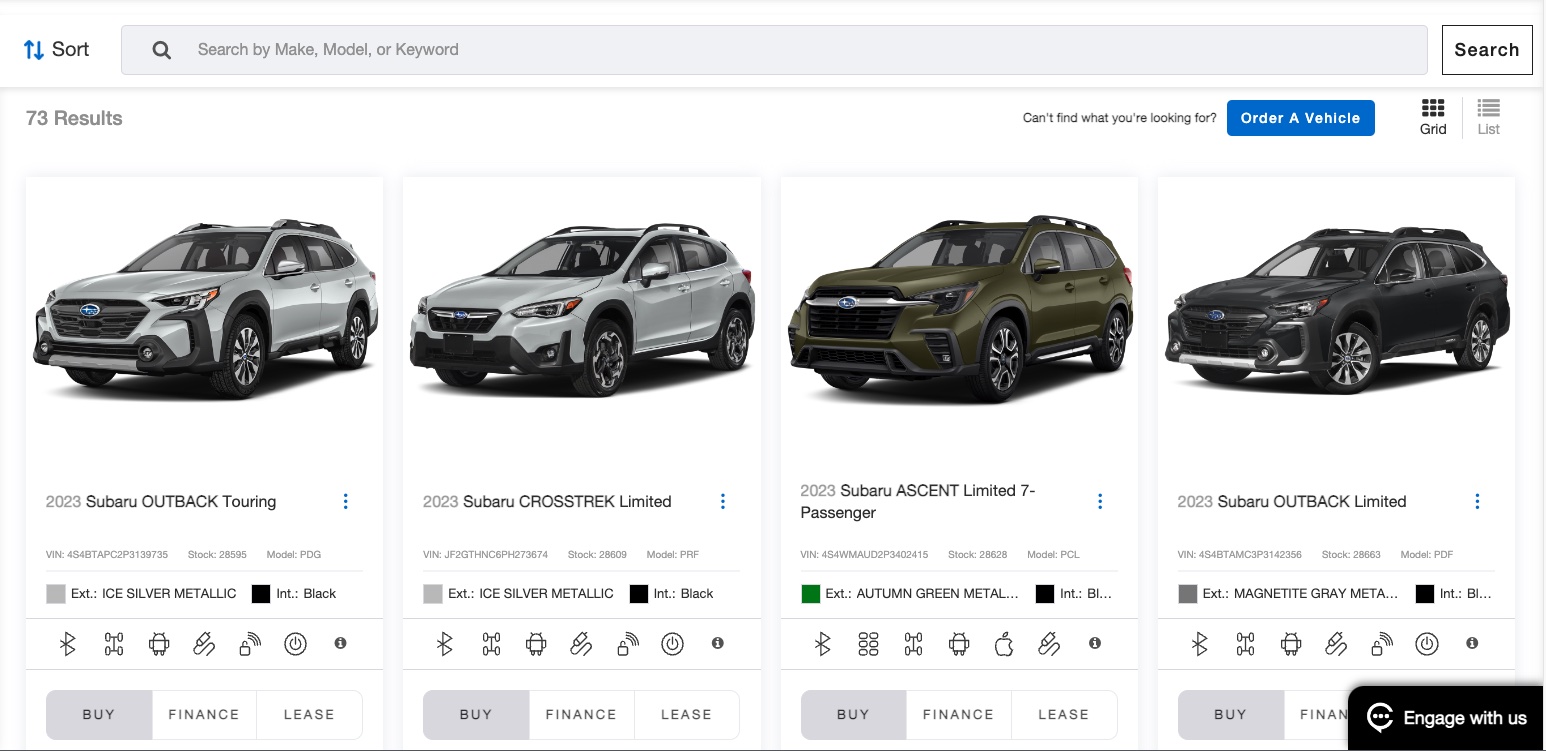
Task: Click Android Auto icon on OUTBACK Touring
Action: [159, 644]
